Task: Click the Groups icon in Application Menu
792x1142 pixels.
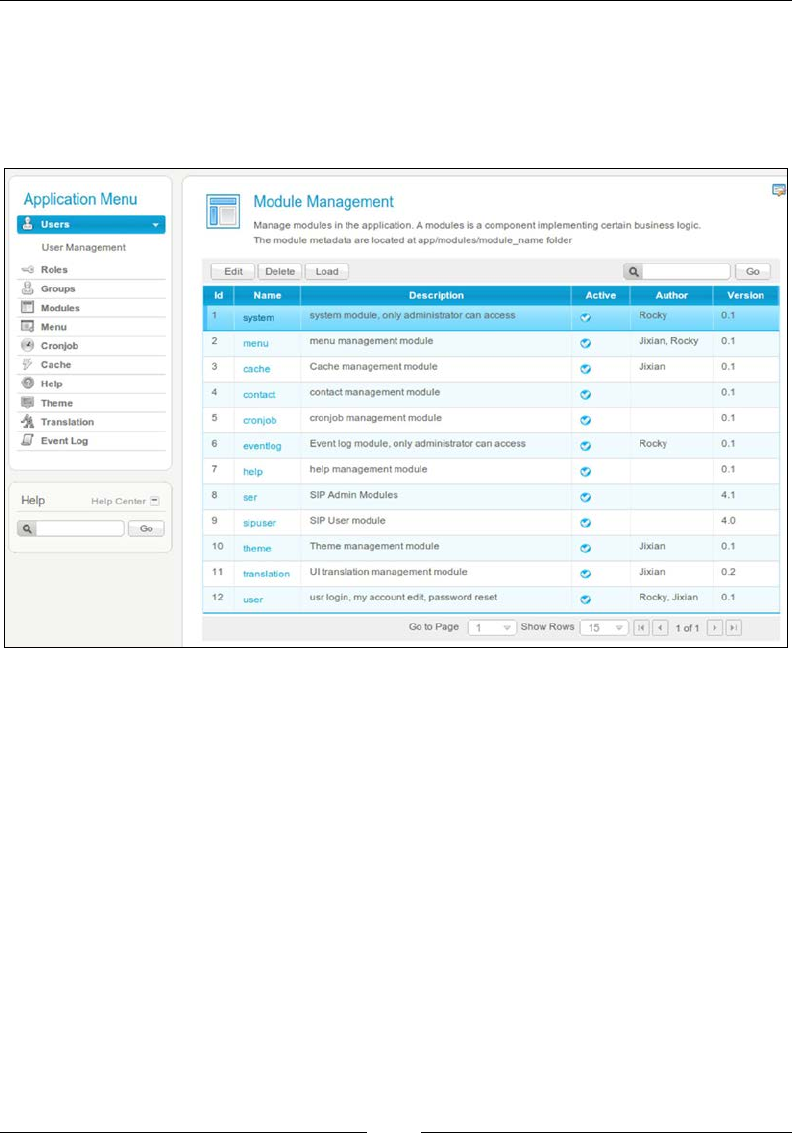Action: 28,288
